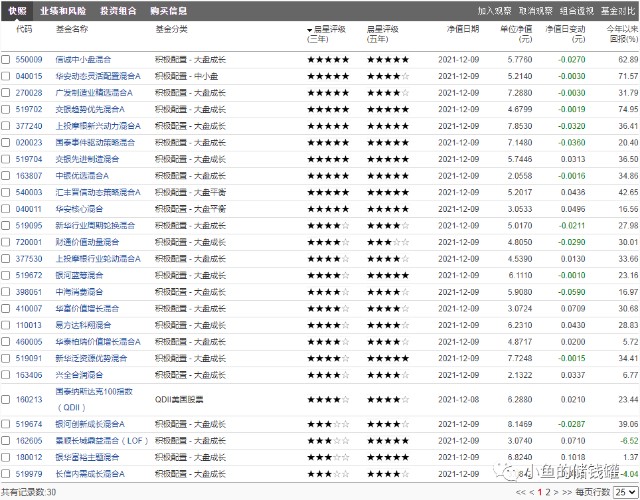Sort by 今年以来回报(%) column header
The image size is (640, 500).
[622, 34]
